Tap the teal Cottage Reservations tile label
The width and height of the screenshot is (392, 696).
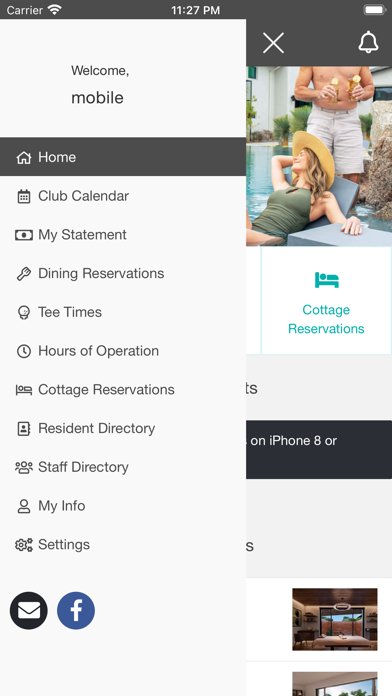[x=326, y=319]
